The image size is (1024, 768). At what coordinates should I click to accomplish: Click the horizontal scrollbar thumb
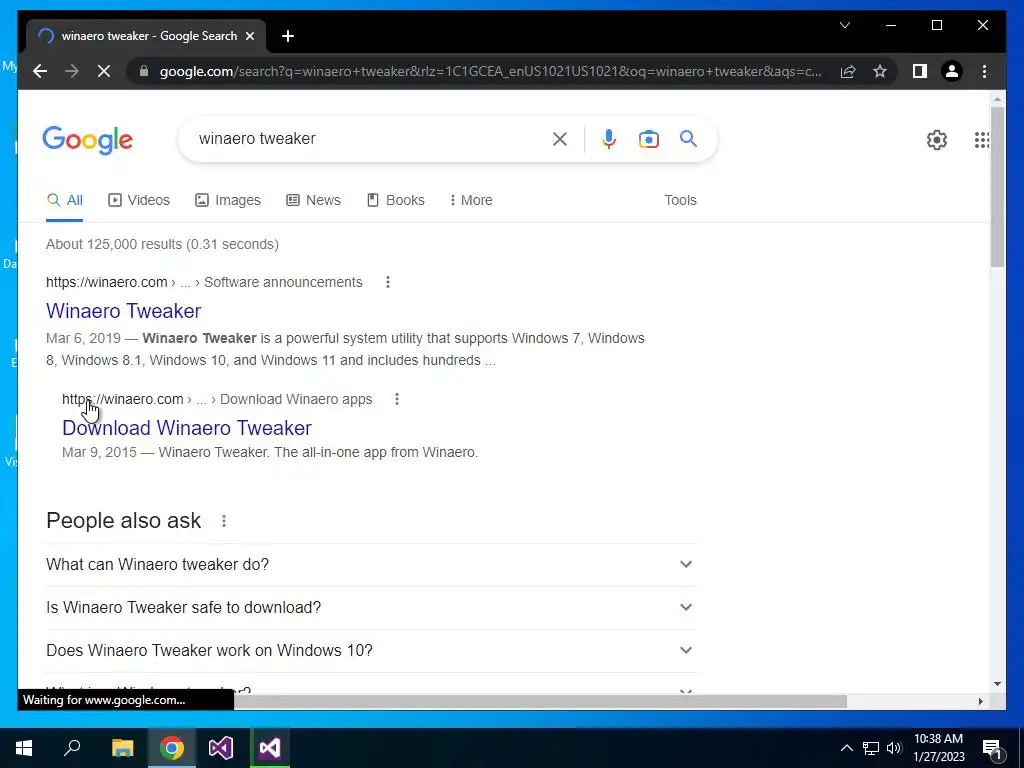click(x=541, y=701)
